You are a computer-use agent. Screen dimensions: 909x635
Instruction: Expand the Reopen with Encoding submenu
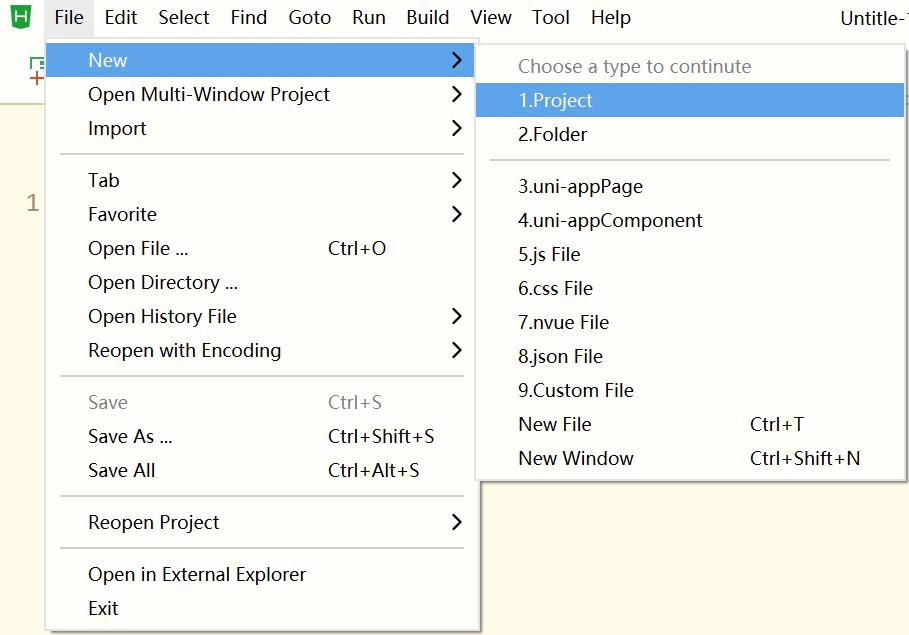pos(456,350)
